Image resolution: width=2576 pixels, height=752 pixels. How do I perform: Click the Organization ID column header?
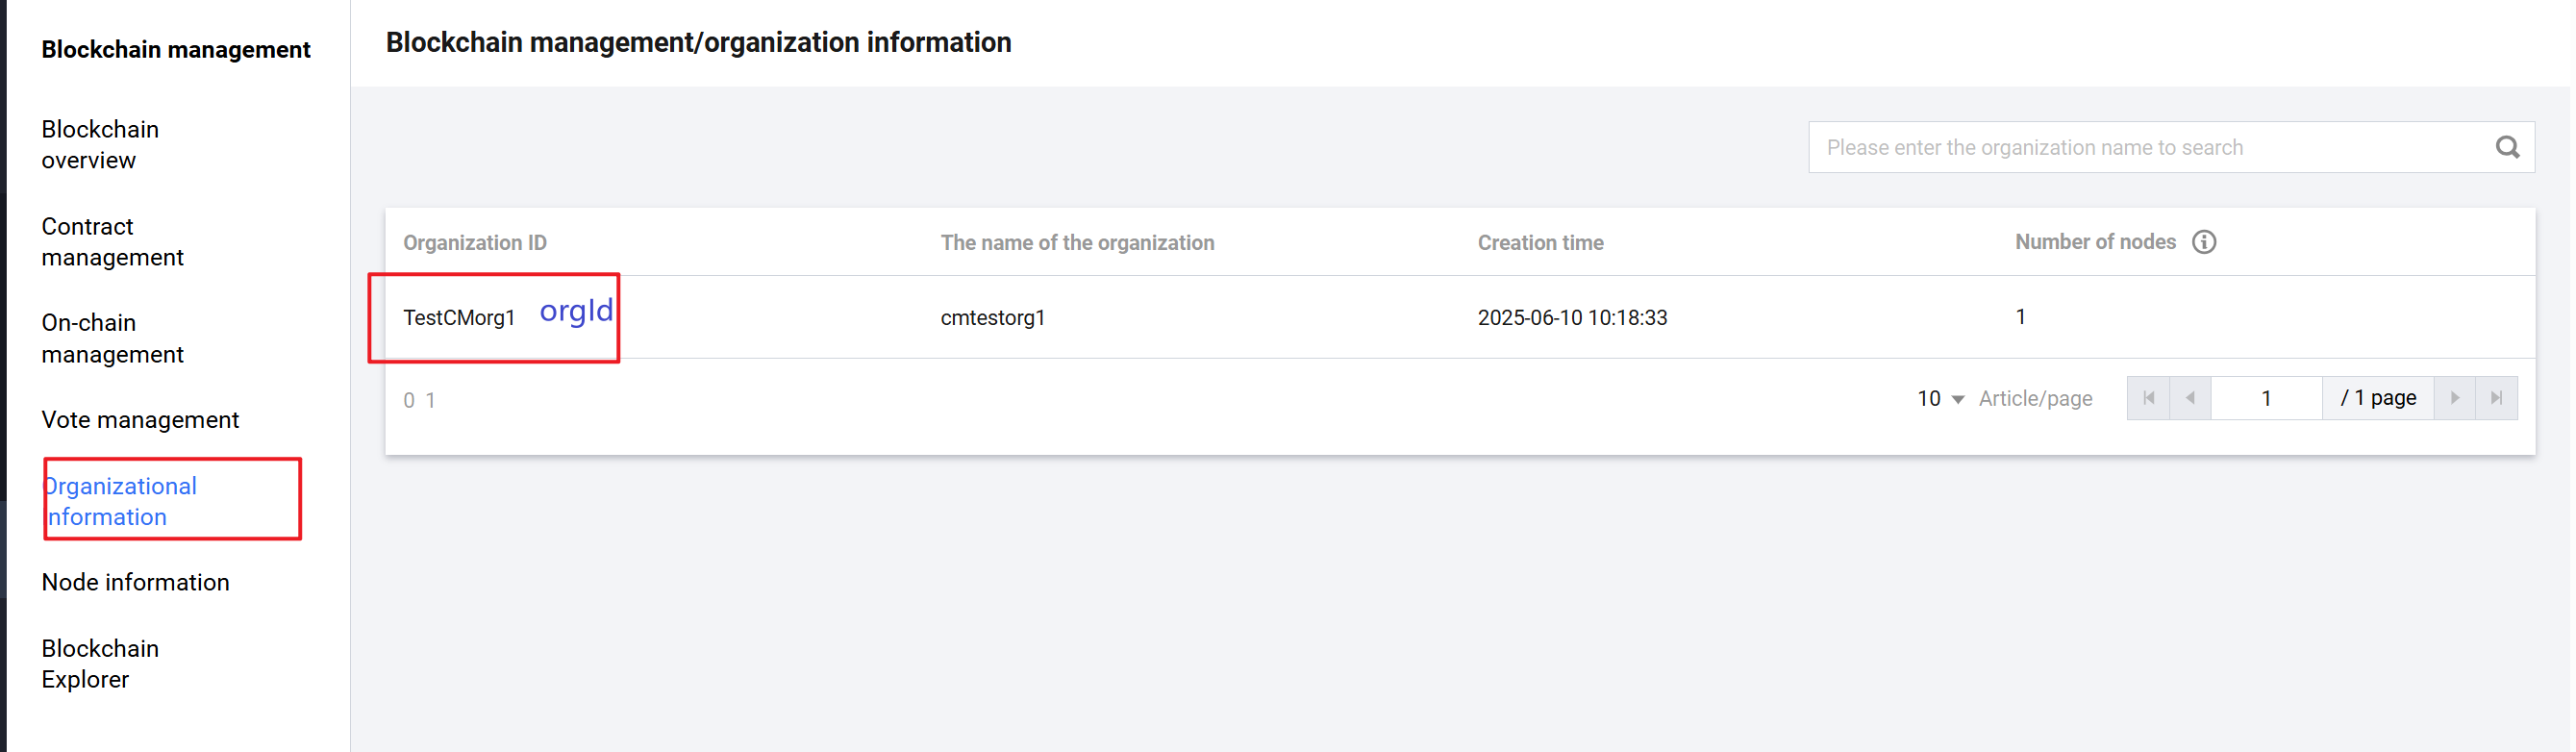pos(475,242)
